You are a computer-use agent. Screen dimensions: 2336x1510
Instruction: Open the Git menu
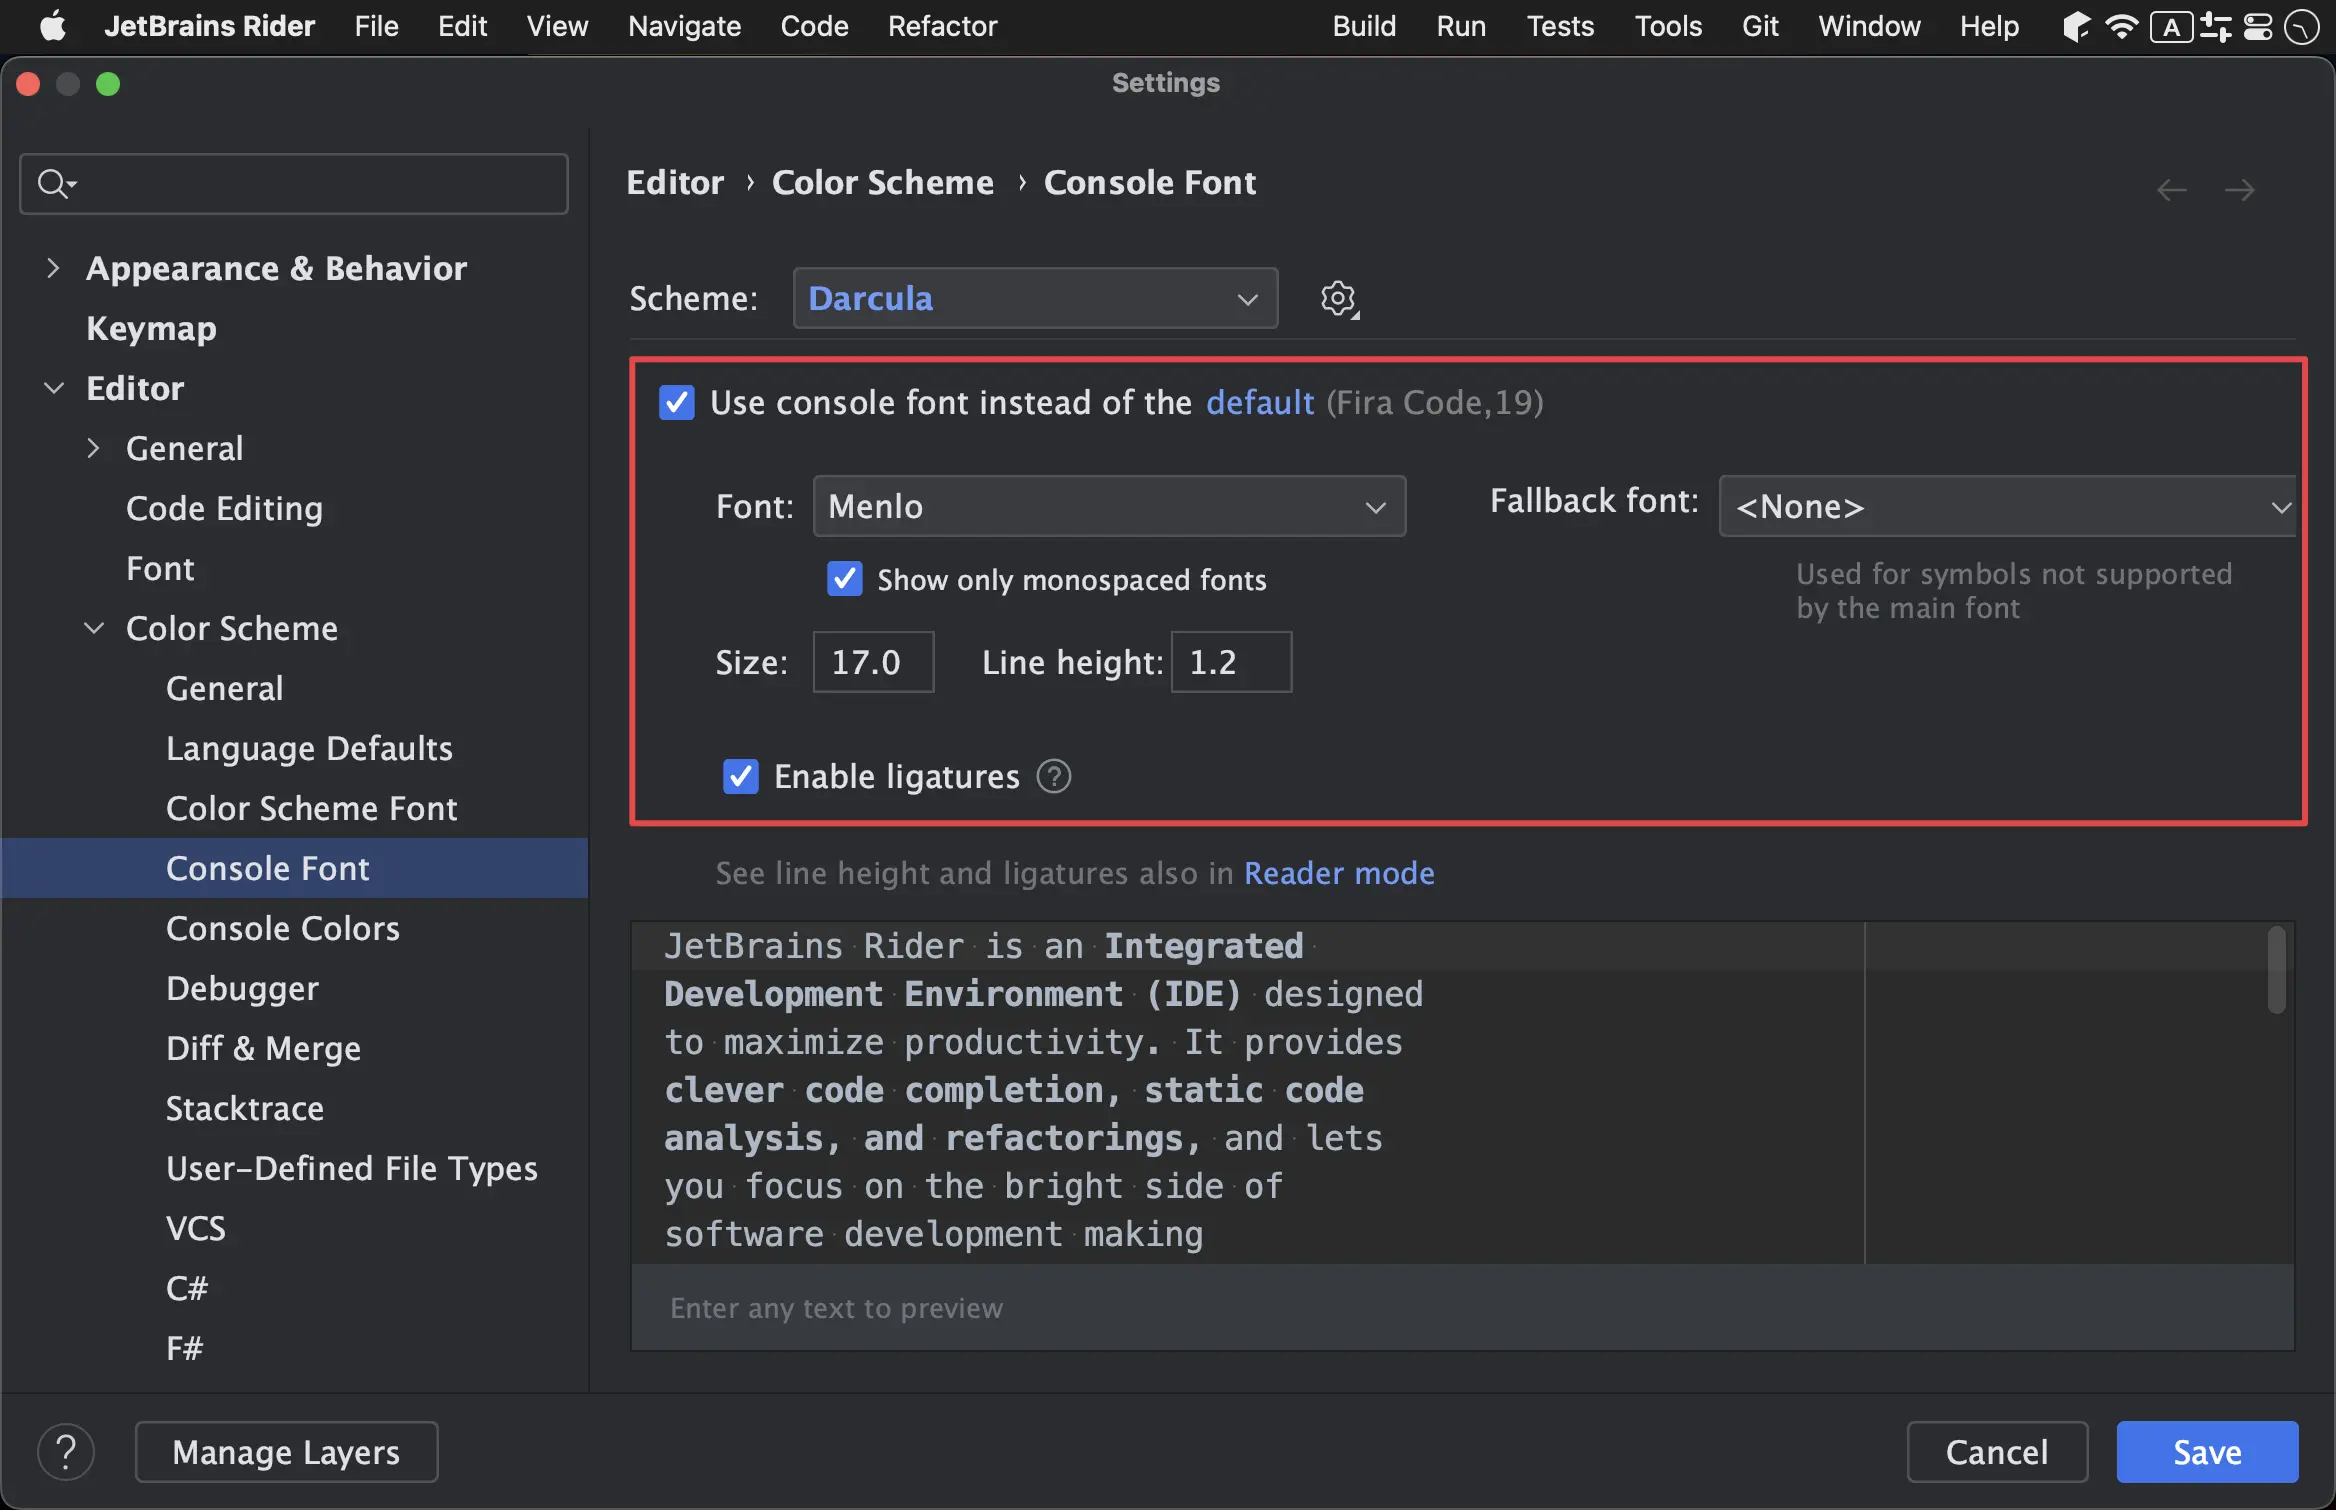click(1760, 26)
